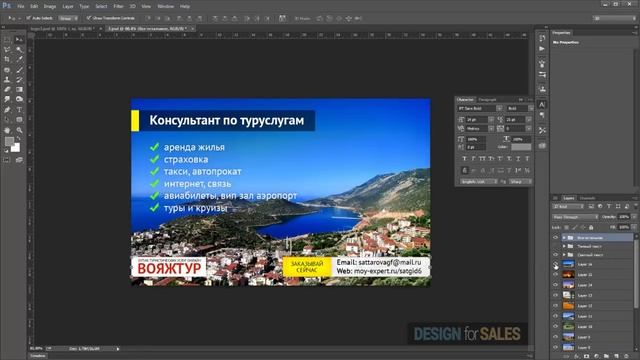
Task: Select the Hand tool
Action: click(x=7, y=131)
